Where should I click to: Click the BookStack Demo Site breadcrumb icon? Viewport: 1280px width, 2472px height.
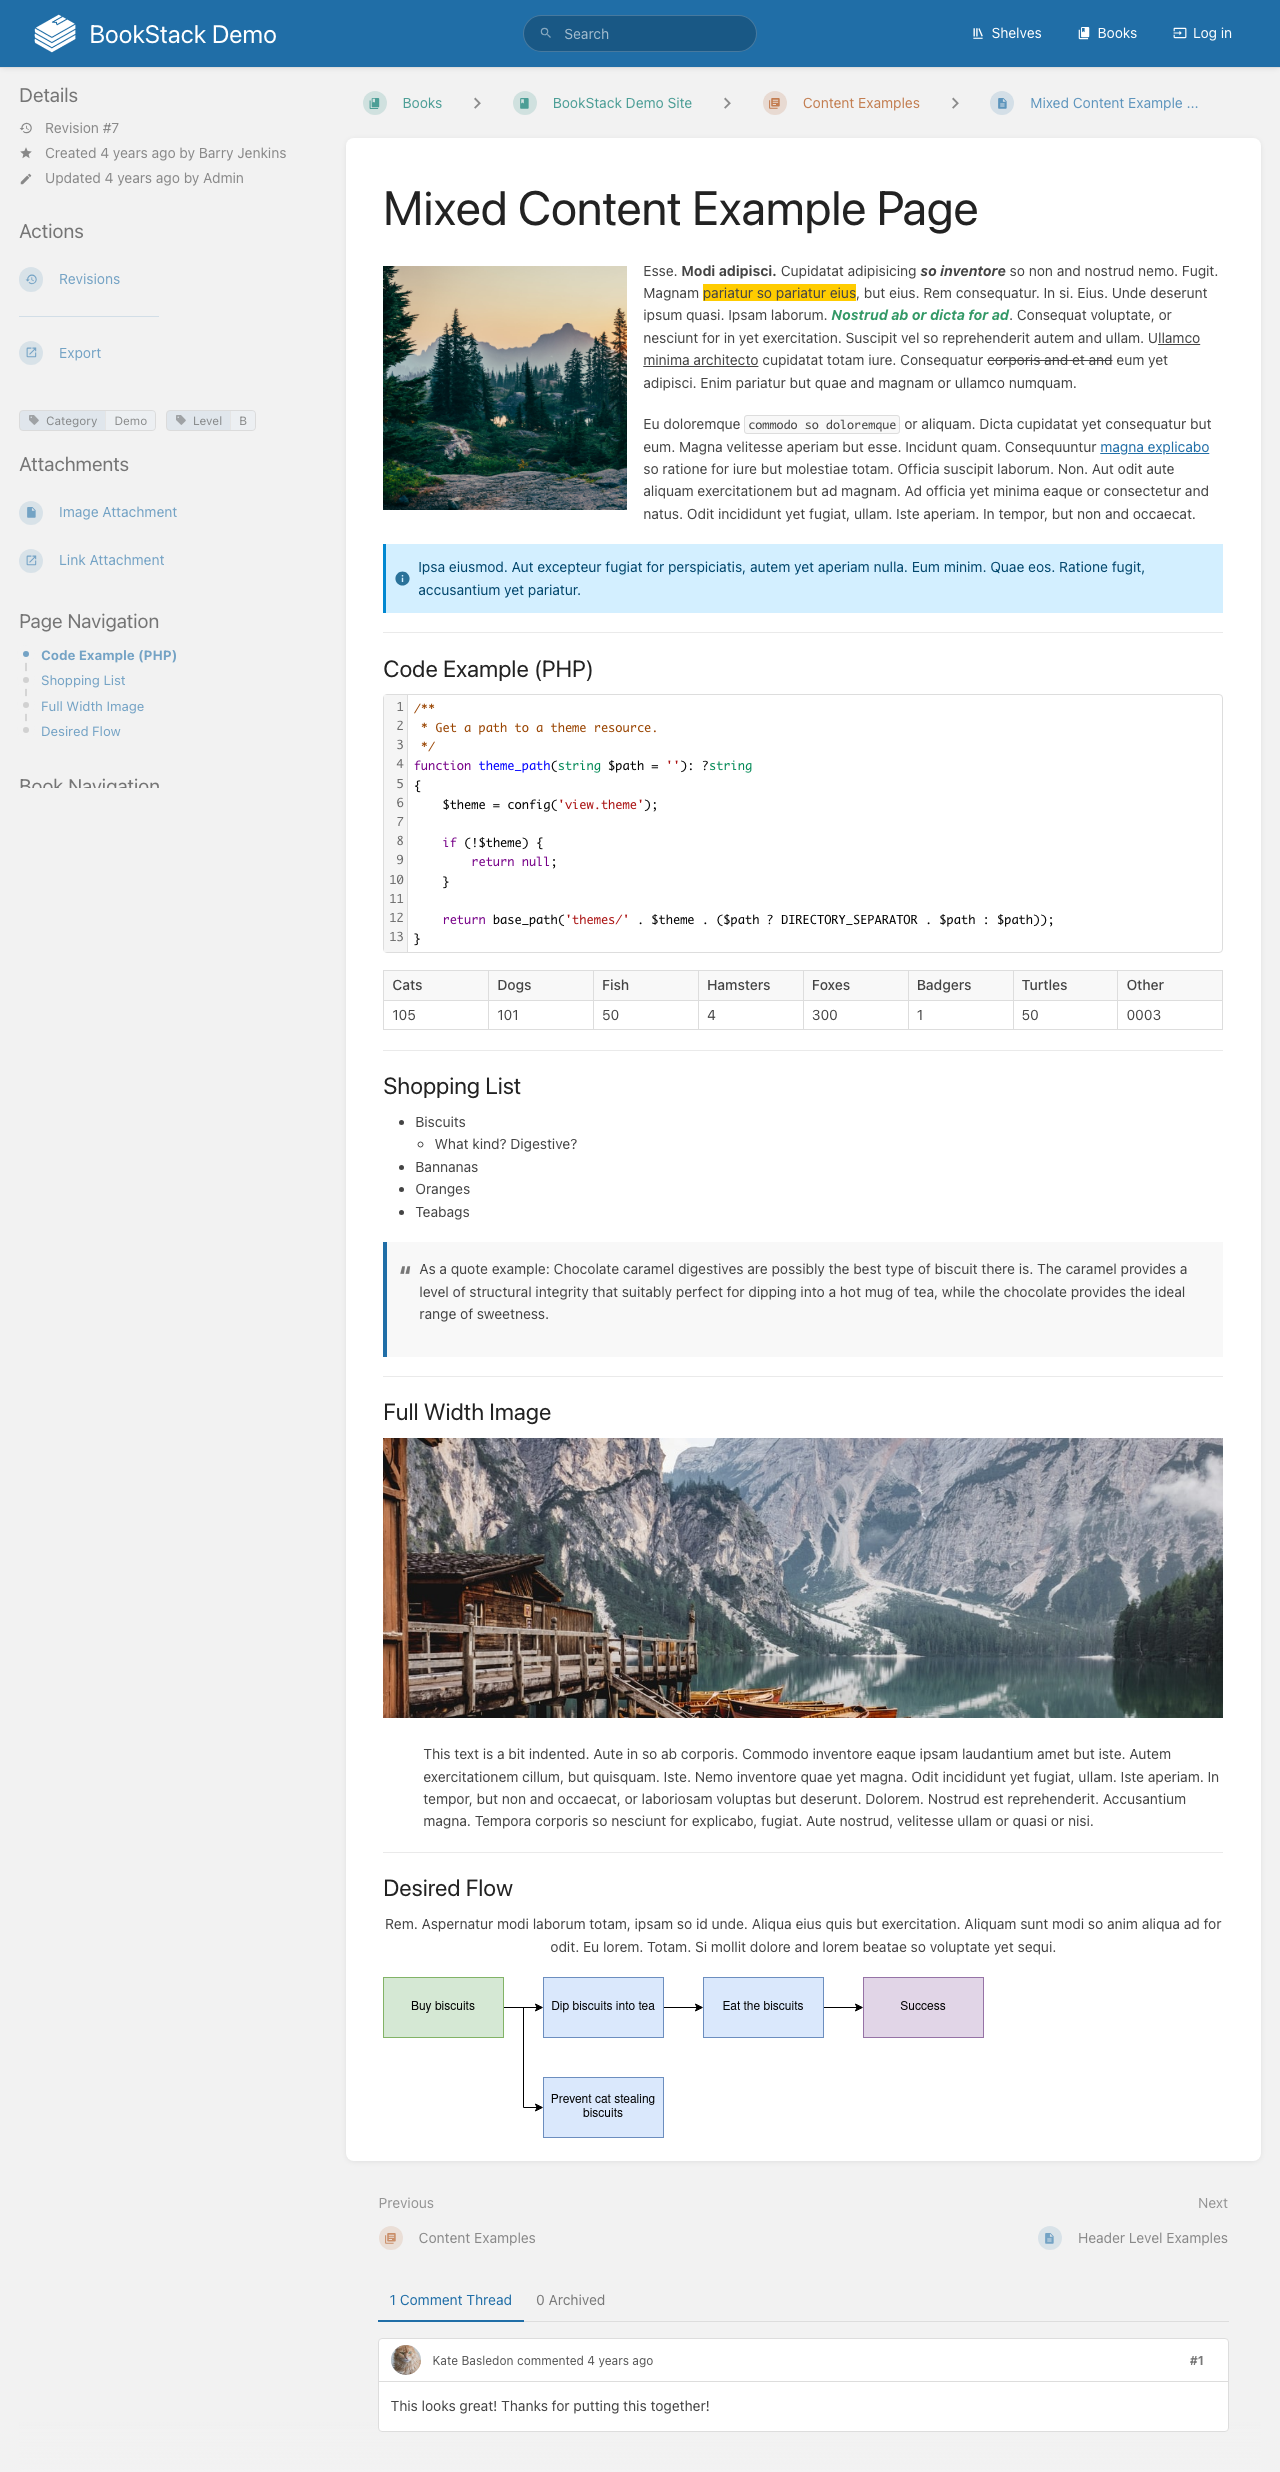[525, 103]
